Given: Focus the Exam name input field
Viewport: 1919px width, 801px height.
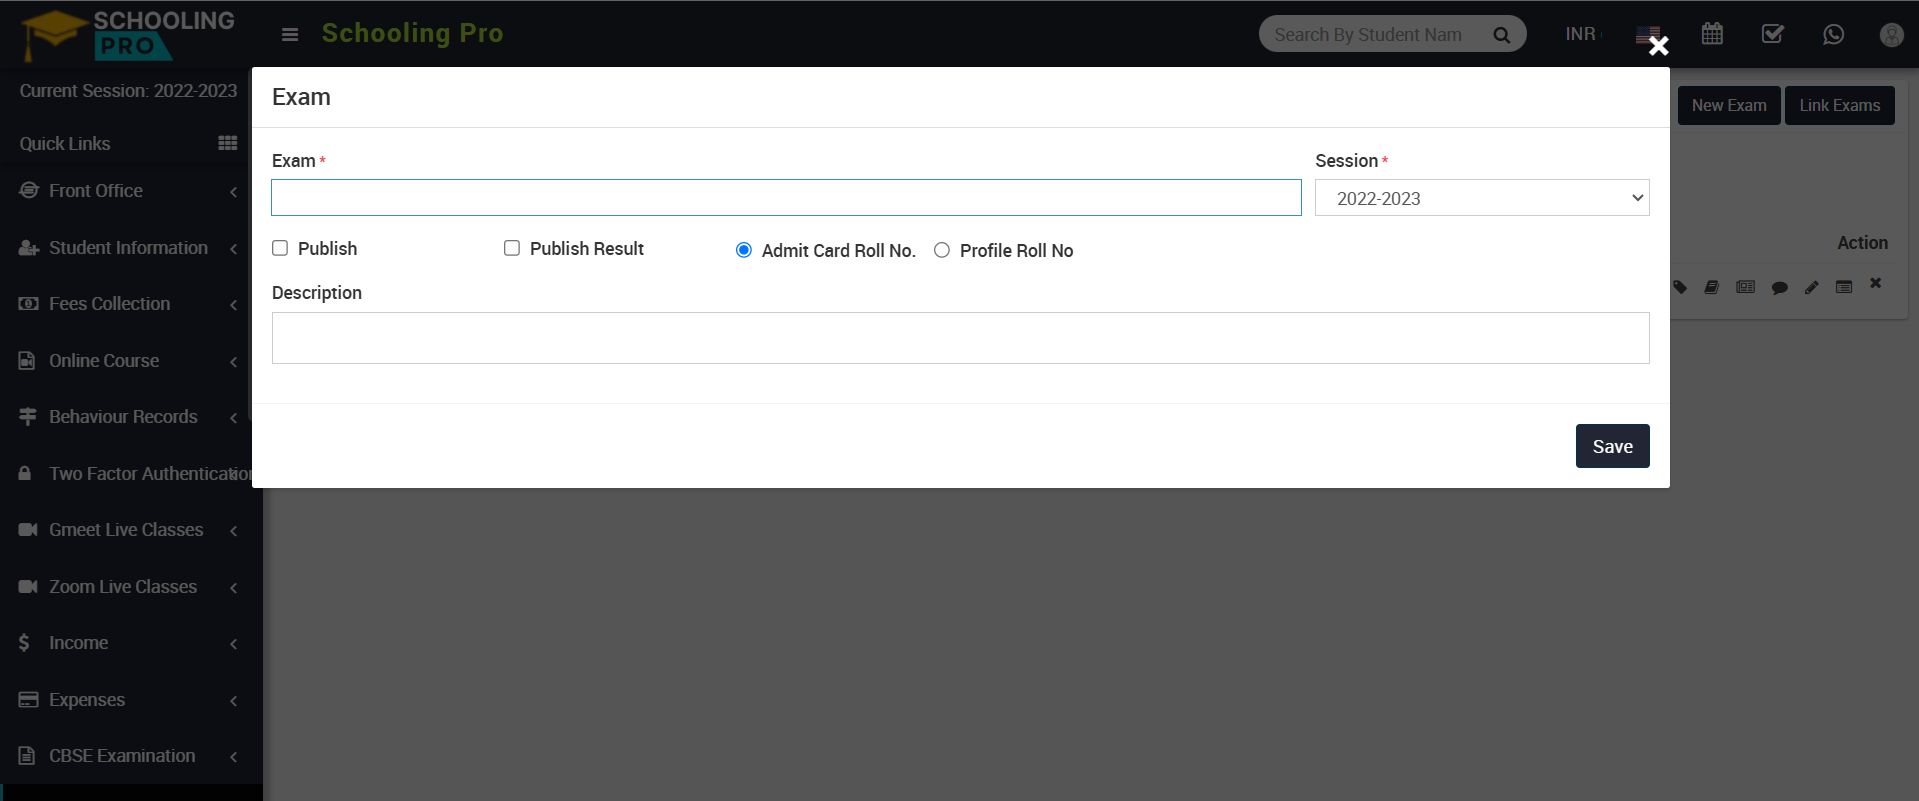Looking at the screenshot, I should (x=786, y=198).
